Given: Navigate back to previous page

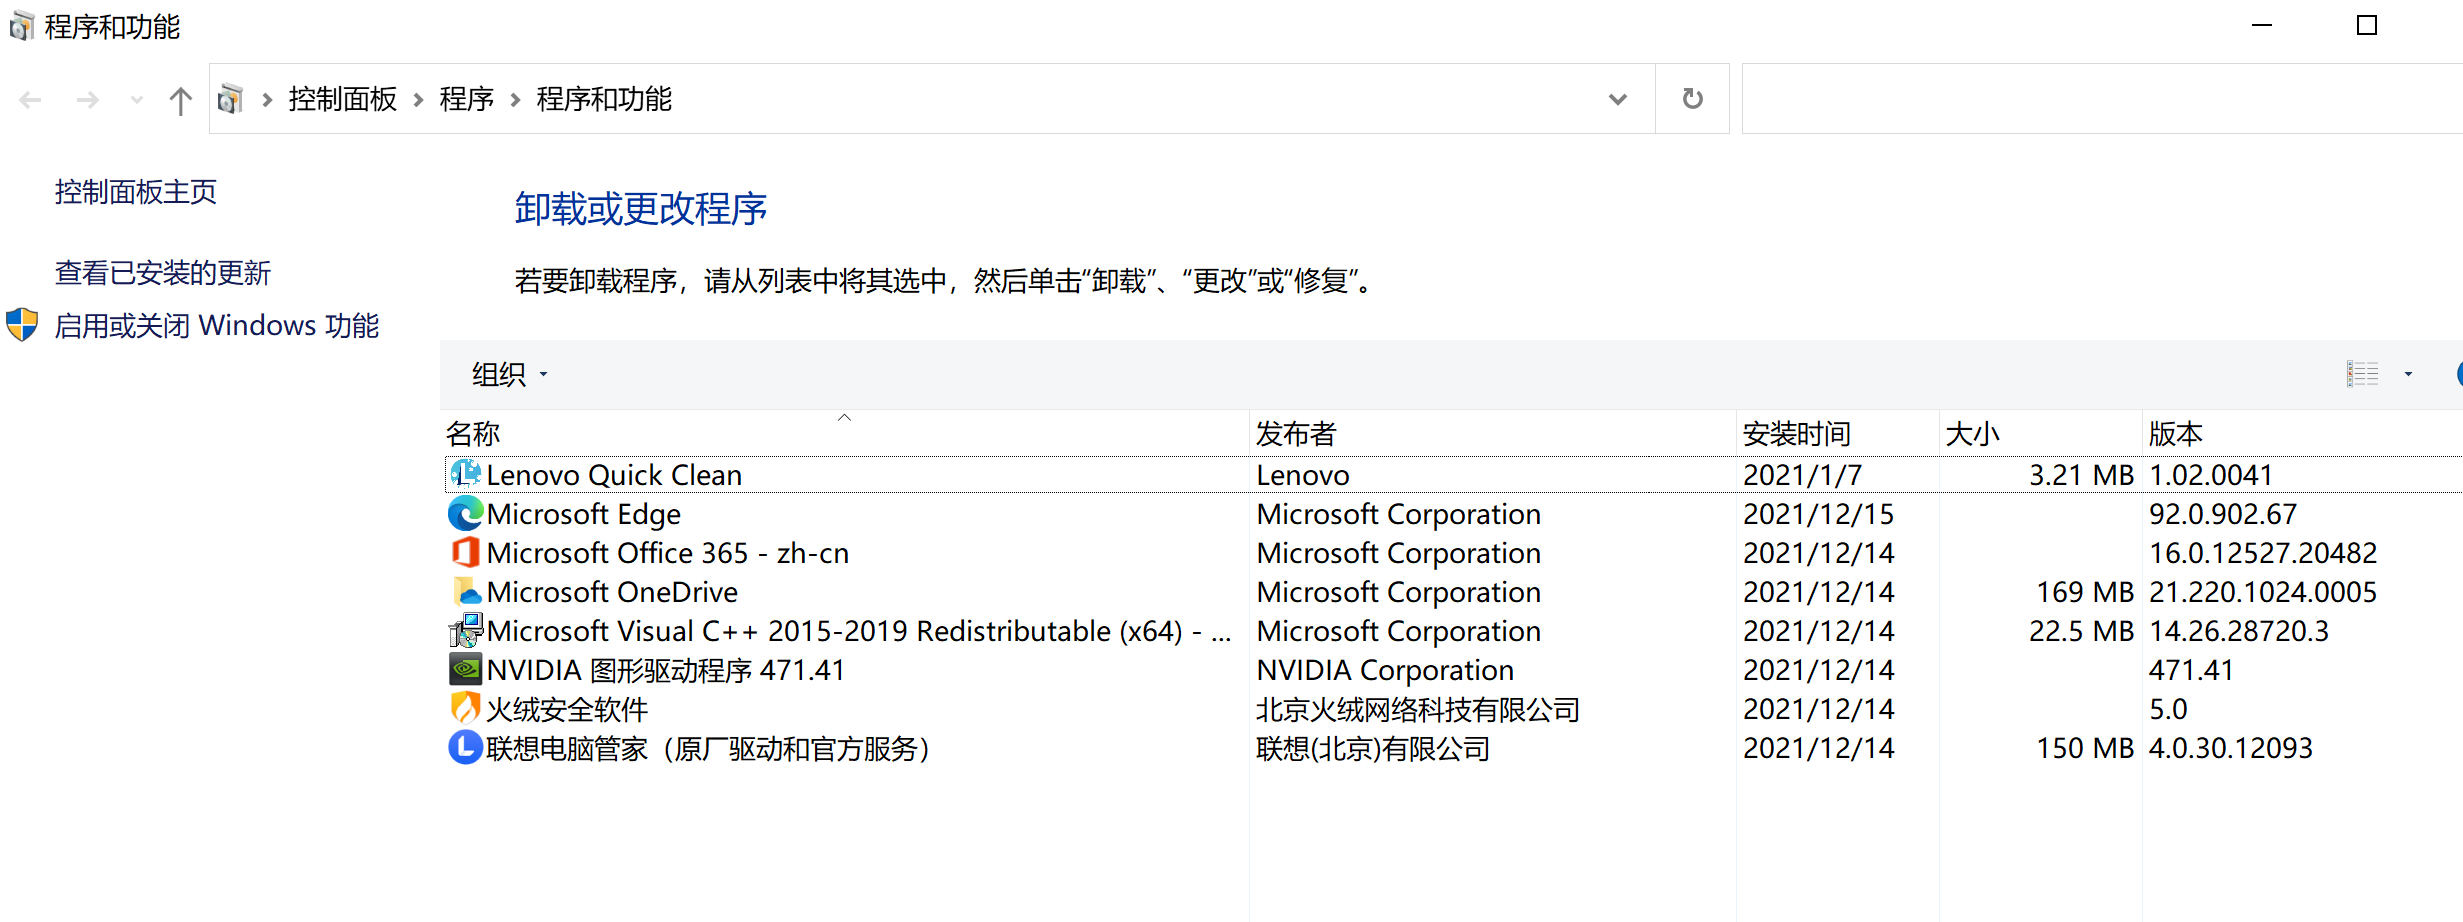Looking at the screenshot, I should tap(31, 100).
